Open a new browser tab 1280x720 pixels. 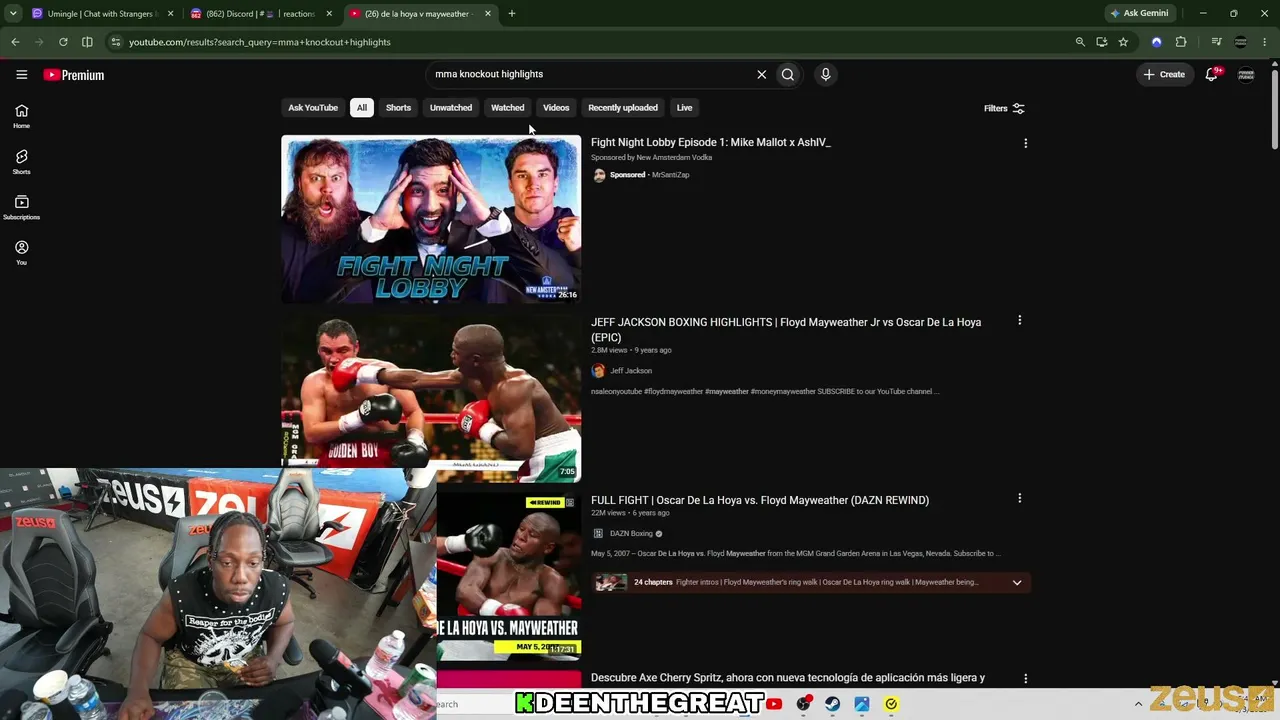pos(512,14)
